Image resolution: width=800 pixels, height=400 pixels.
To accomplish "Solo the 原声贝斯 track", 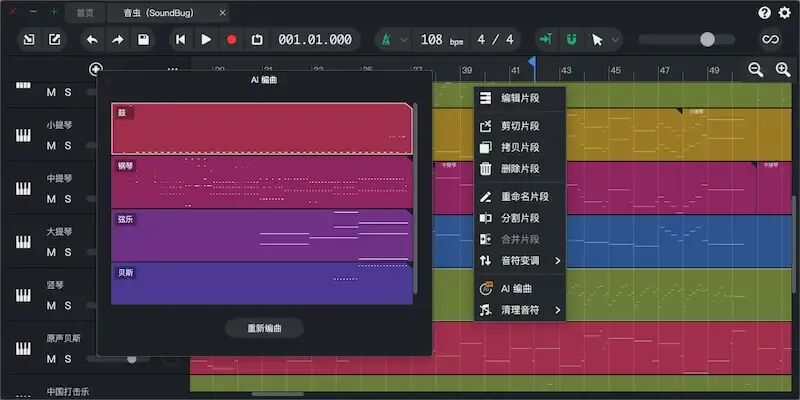I will 68,359.
